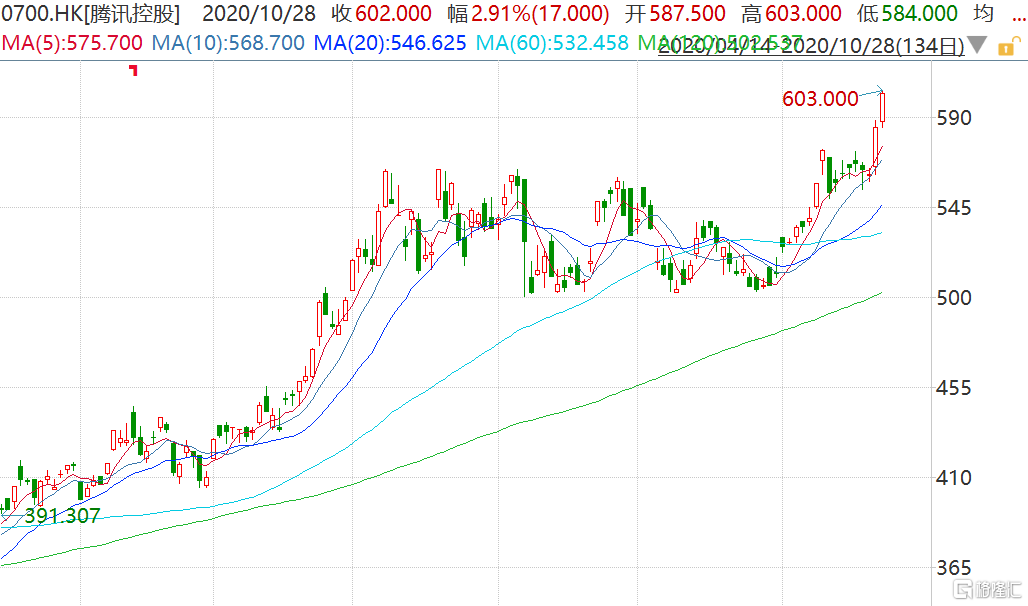Click the arrow pointing at the 603.000 high
1028x606 pixels.
pyautogui.click(x=874, y=90)
